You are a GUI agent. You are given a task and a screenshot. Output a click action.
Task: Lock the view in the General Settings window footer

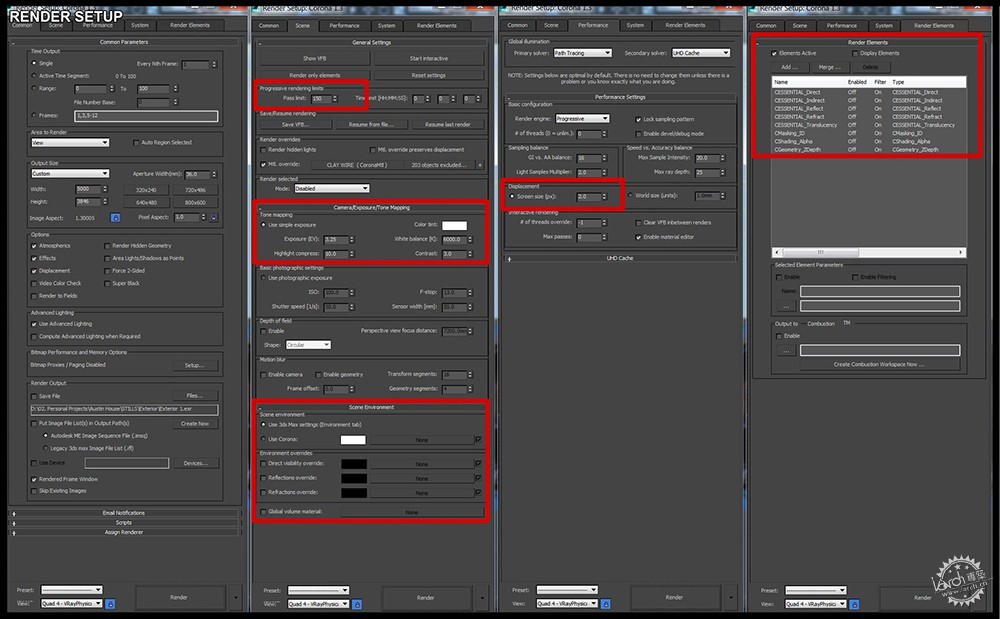357,604
